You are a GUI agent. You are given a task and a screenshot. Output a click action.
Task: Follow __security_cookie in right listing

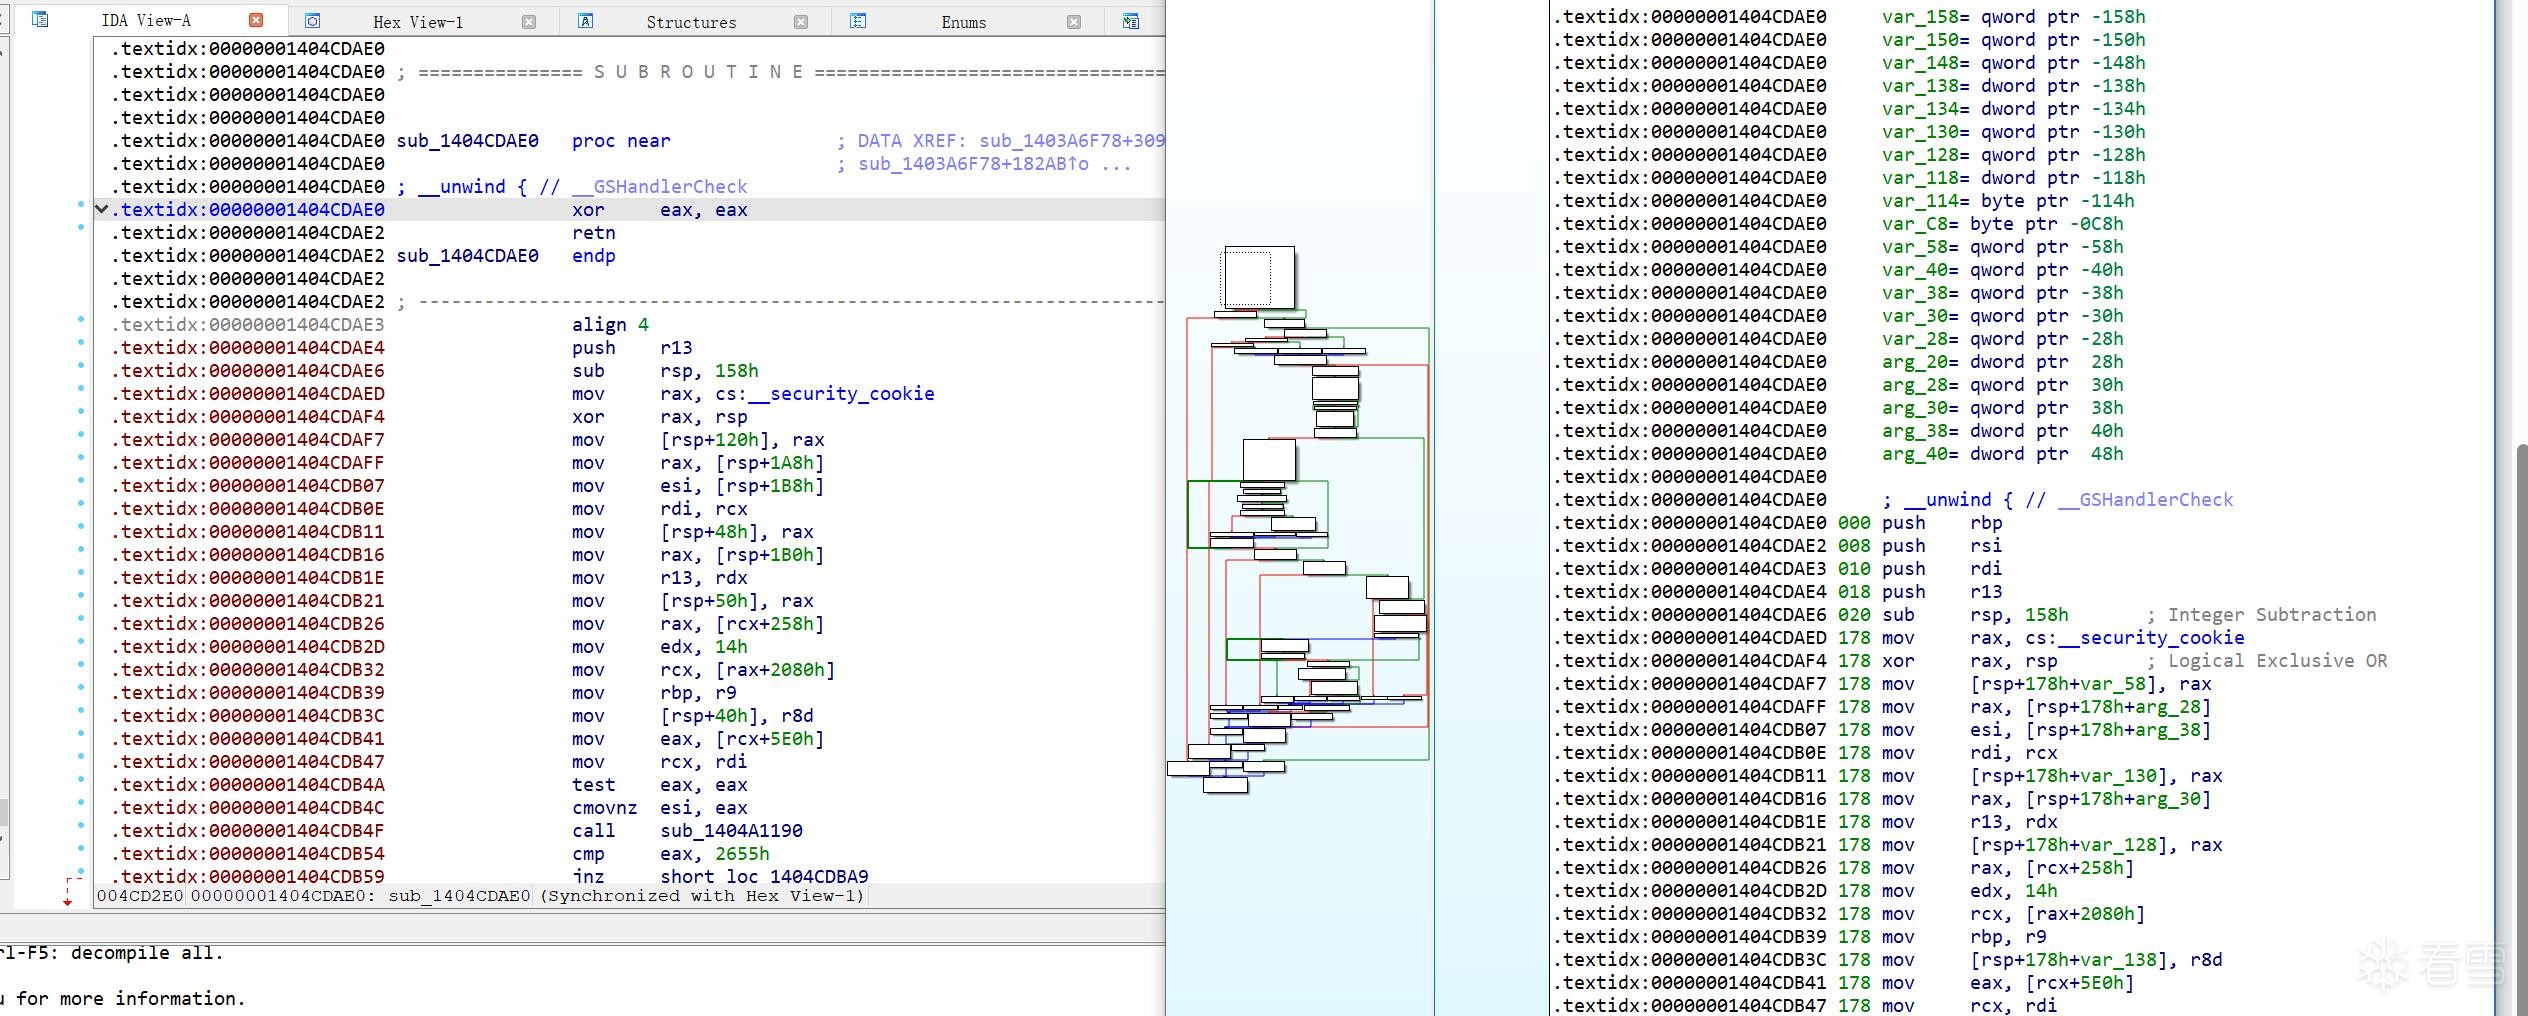pos(2151,638)
